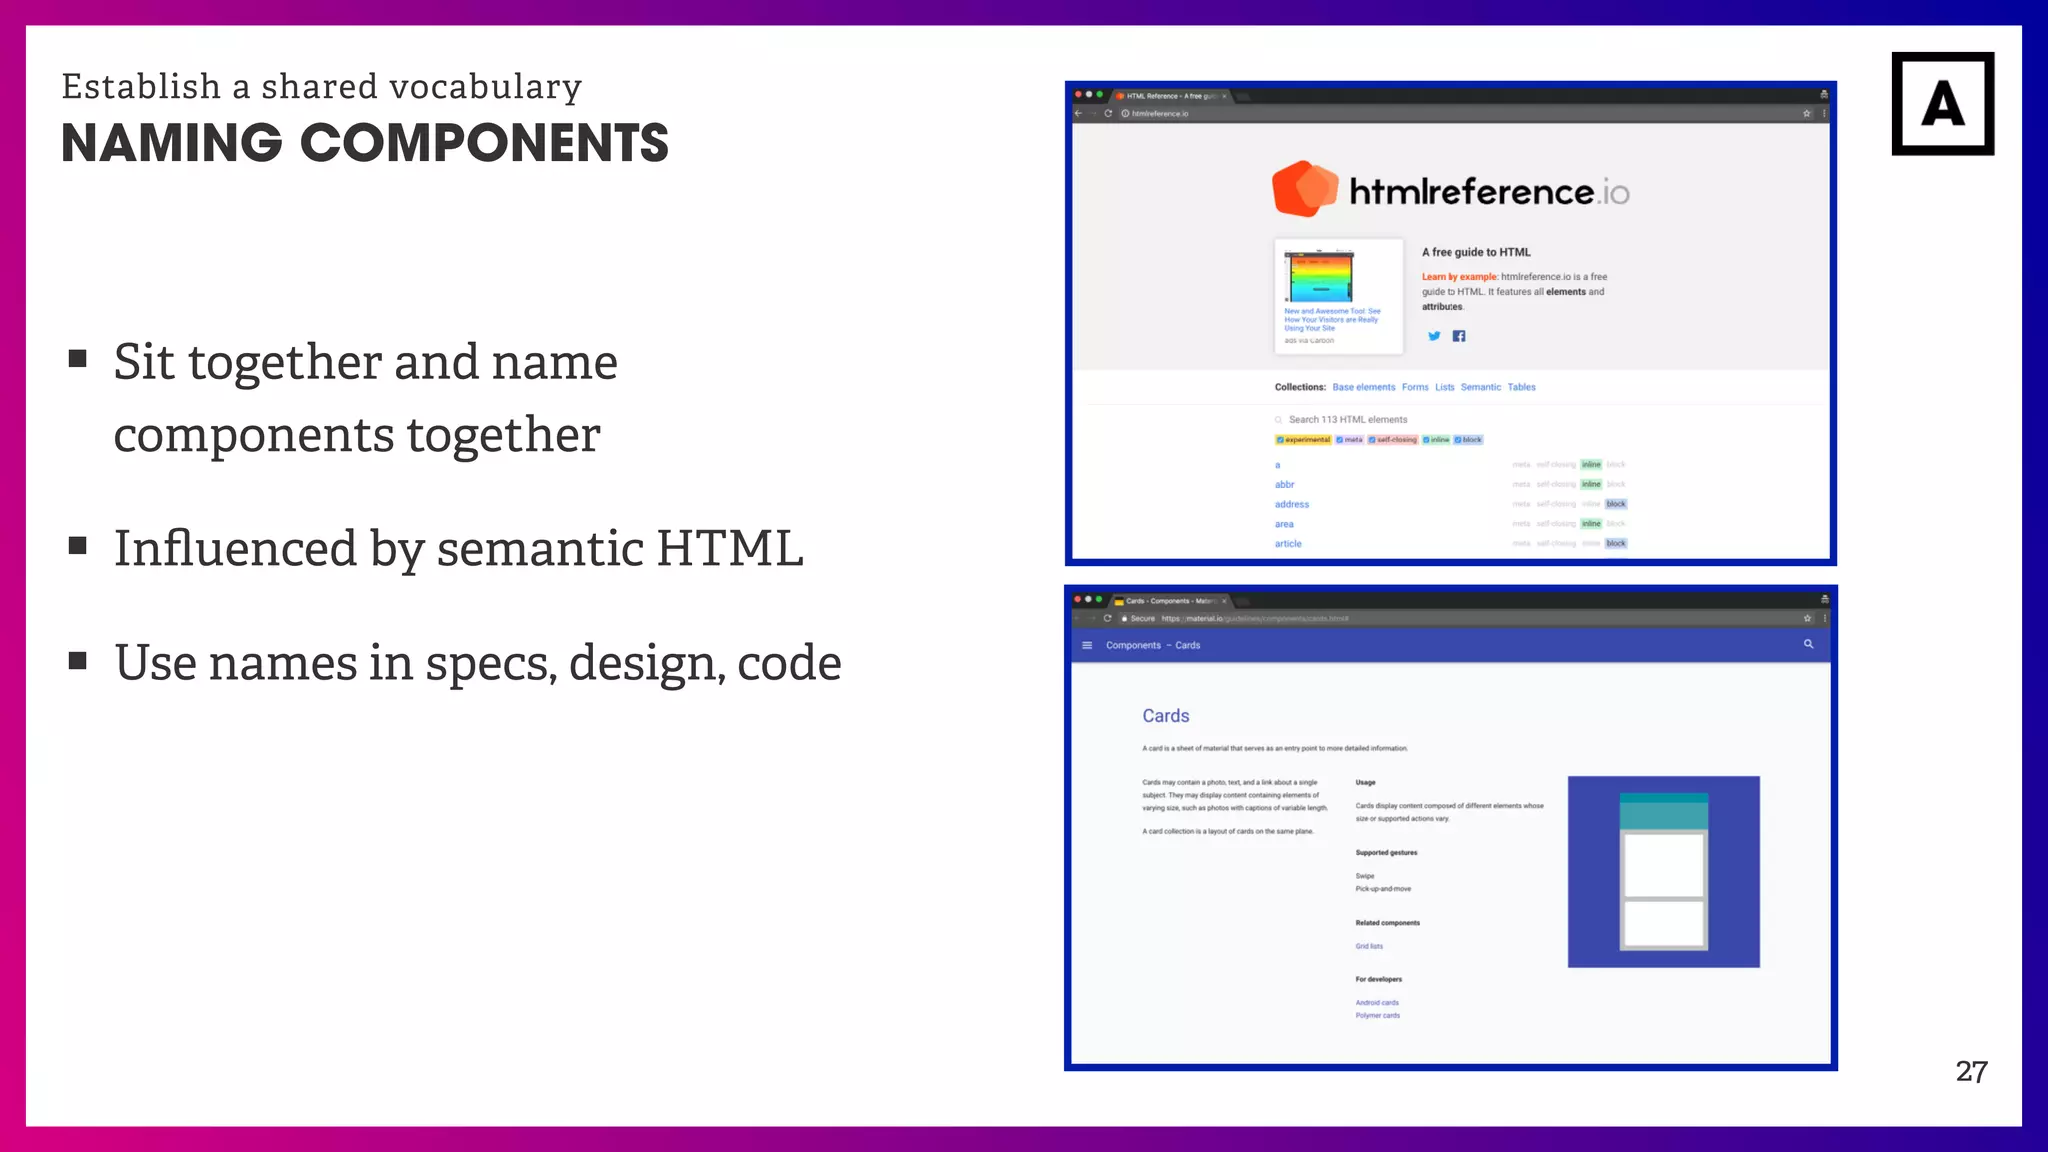Open the Polymer cards developer link
Viewport: 2048px width, 1152px height.
[1378, 1015]
